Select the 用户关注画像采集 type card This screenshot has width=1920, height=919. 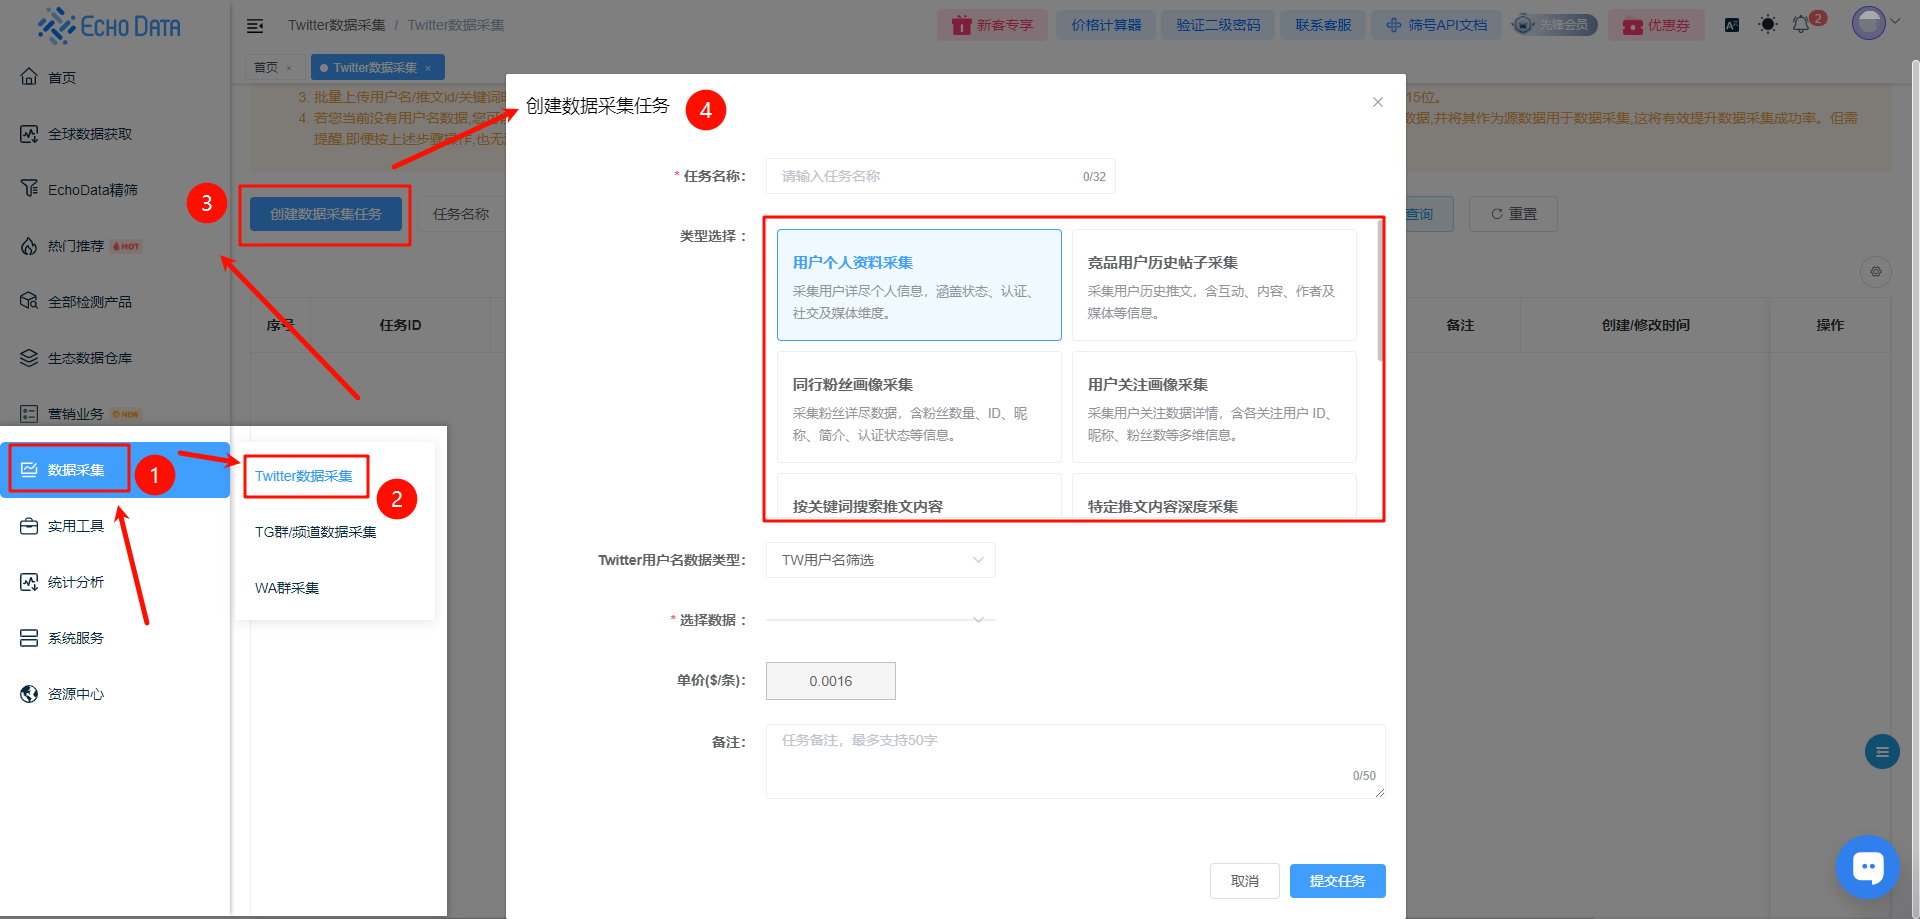(1214, 407)
